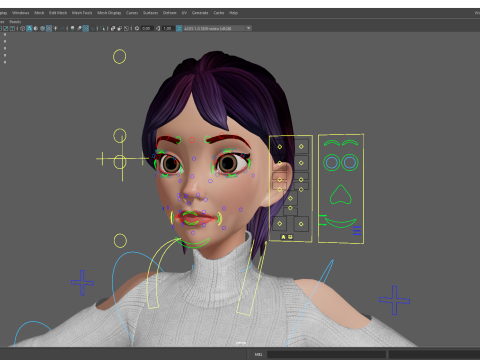This screenshot has width=480, height=360.
Task: Open the Mesh menu
Action: (x=39, y=13)
